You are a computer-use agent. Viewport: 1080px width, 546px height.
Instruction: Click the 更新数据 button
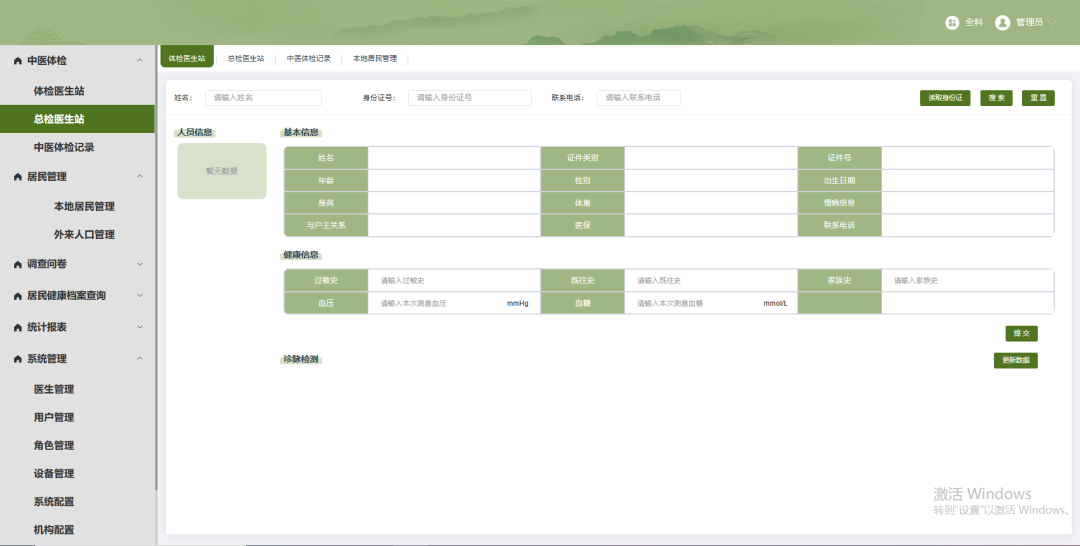[x=1015, y=360]
